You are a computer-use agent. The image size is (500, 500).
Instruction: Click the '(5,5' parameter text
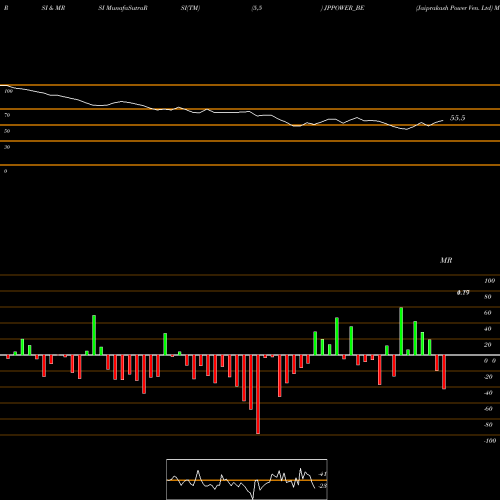pos(257,8)
